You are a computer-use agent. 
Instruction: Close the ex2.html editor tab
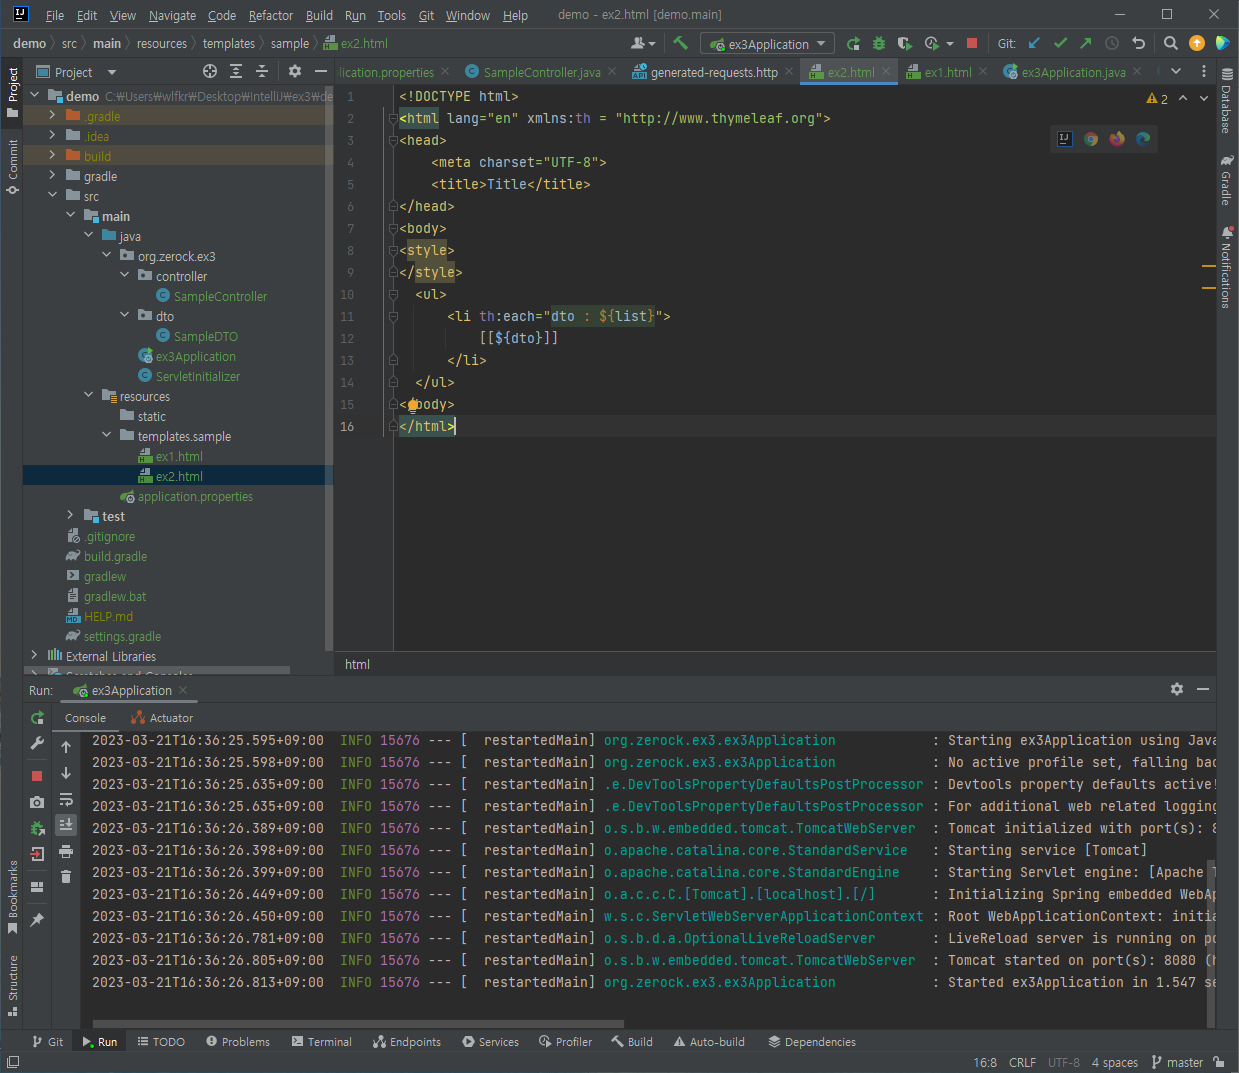point(886,72)
